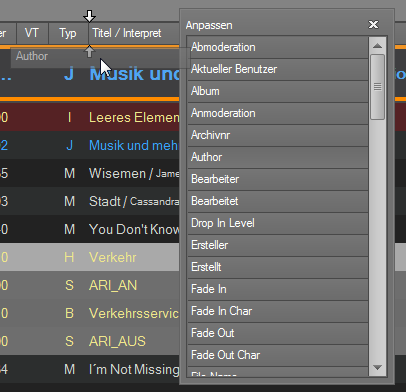Select the Leeres Element playlist row
This screenshot has height=392, width=406.
point(90,117)
